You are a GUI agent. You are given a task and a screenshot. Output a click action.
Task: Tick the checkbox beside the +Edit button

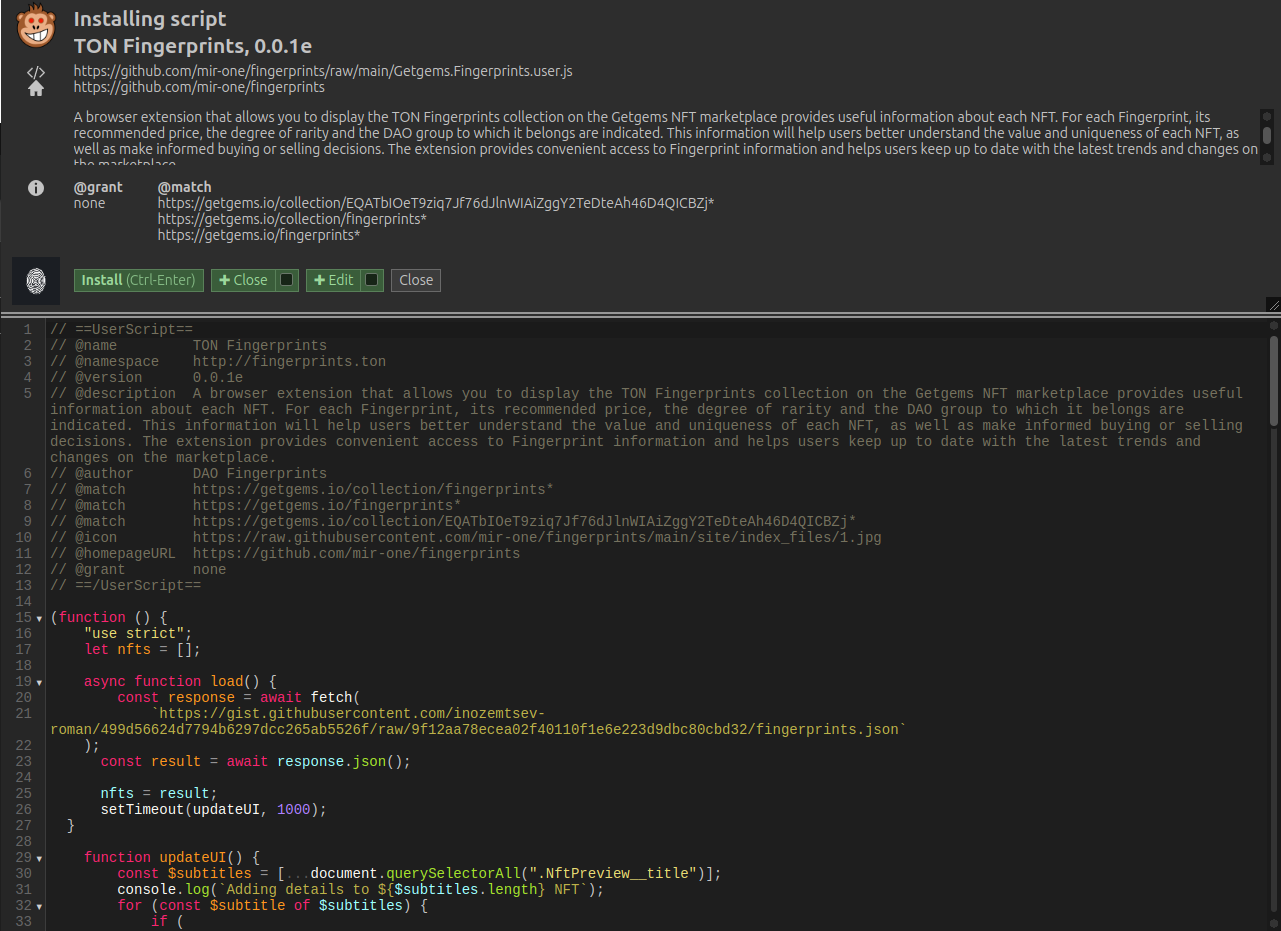tap(371, 280)
